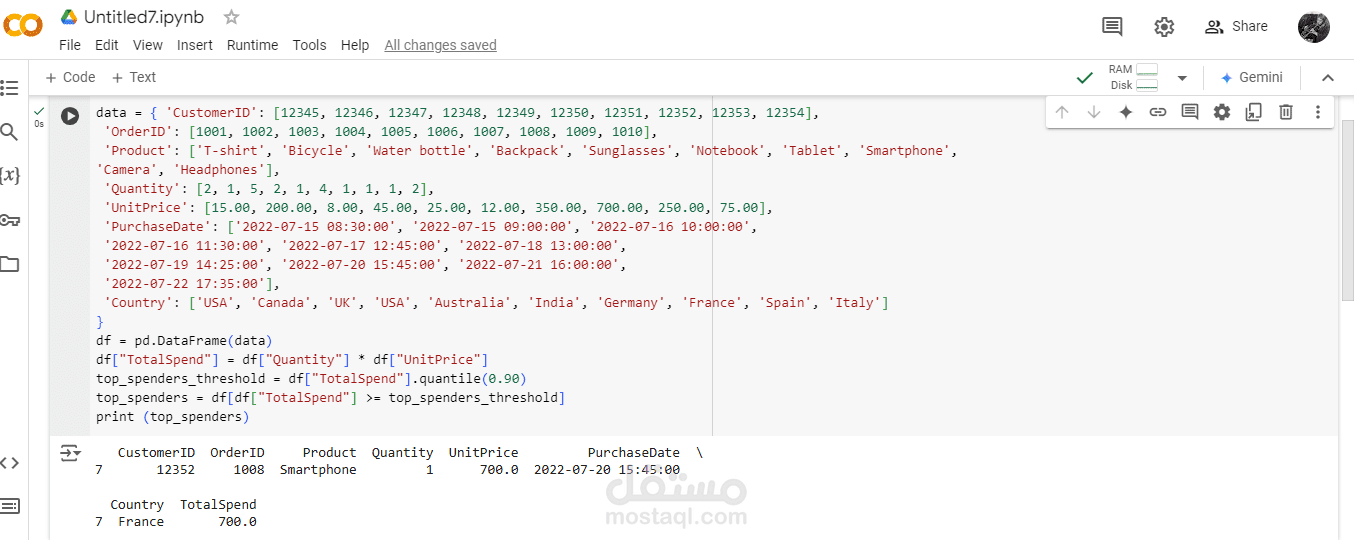This screenshot has width=1354, height=540.
Task: Move the cell down with the arrow icon
Action: [x=1094, y=112]
